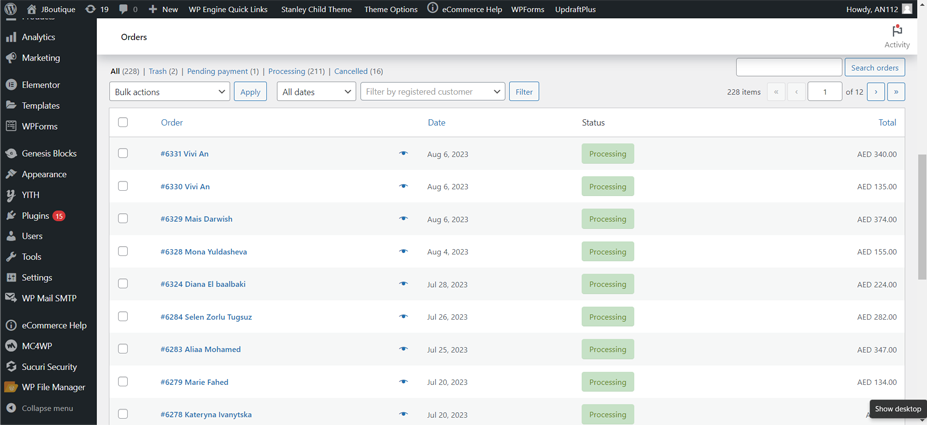The height and width of the screenshot is (425, 927).
Task: Click the Plugins plug sidebar icon
Action: coord(11,216)
